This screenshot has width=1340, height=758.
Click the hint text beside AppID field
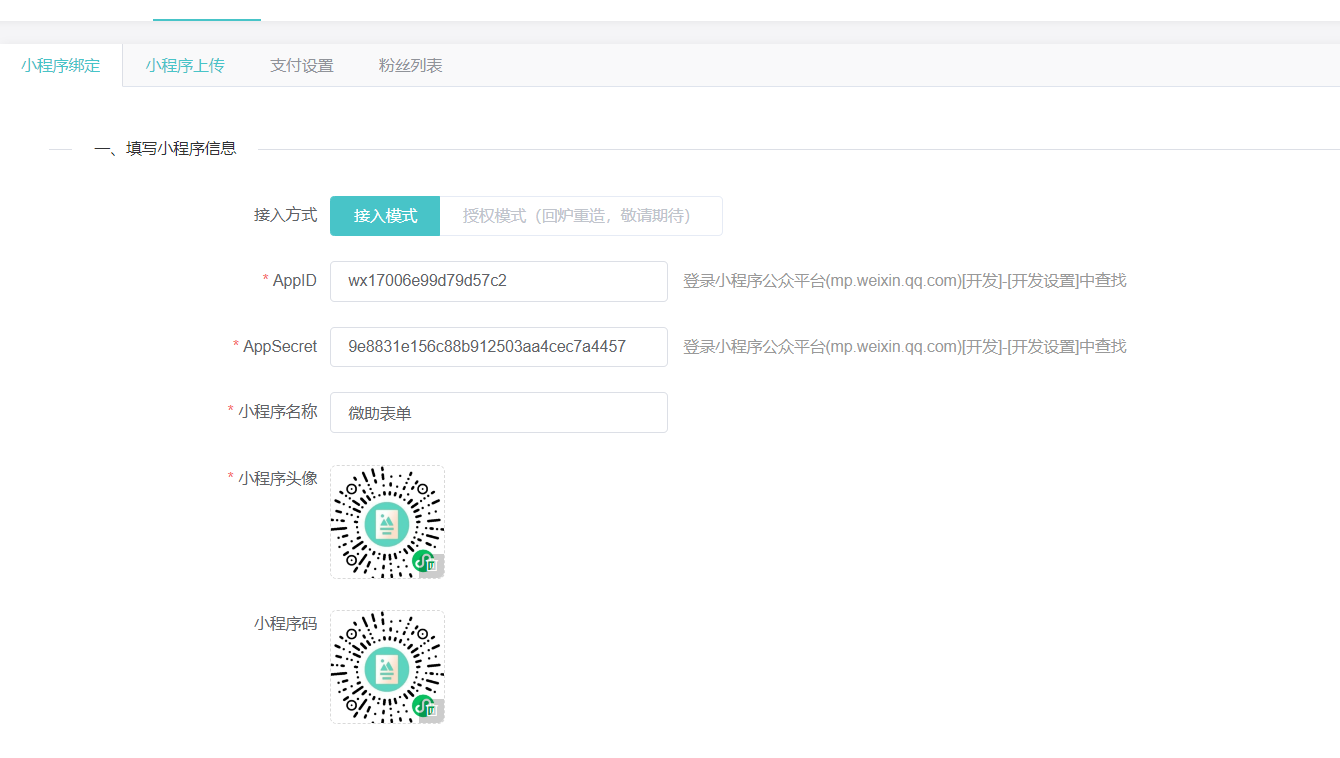coord(904,281)
